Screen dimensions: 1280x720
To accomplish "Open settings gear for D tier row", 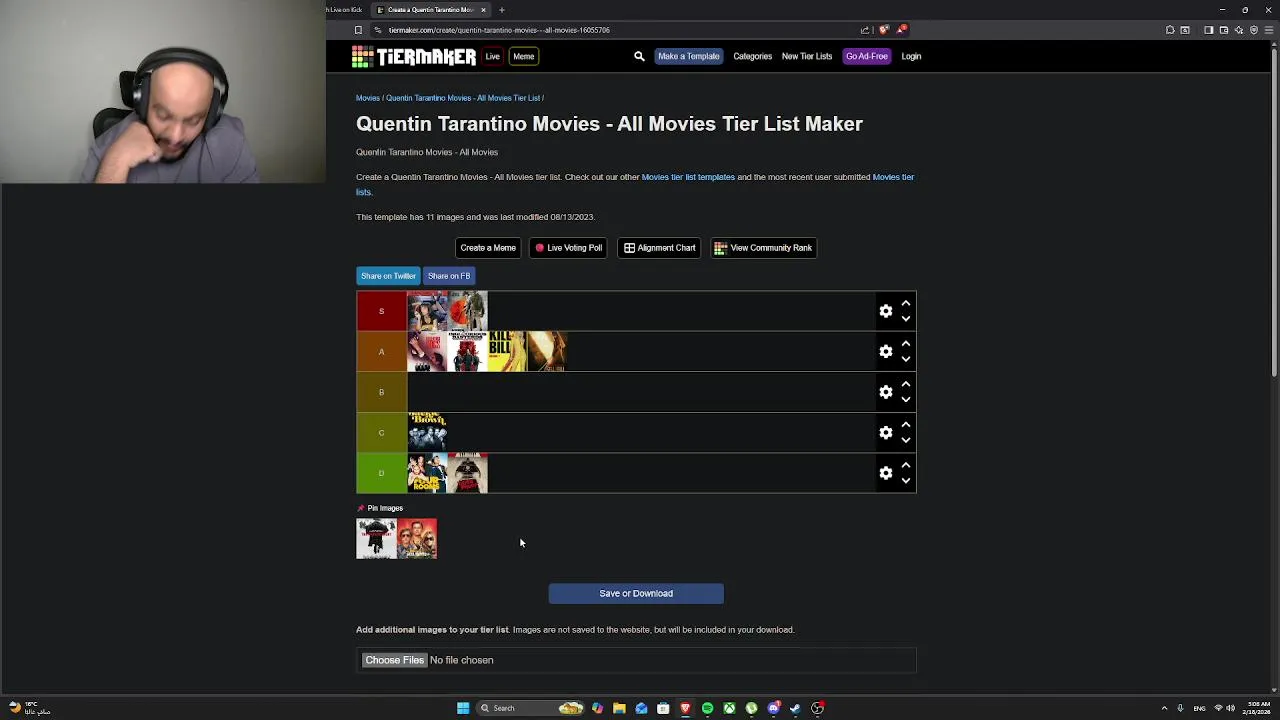I will (885, 473).
